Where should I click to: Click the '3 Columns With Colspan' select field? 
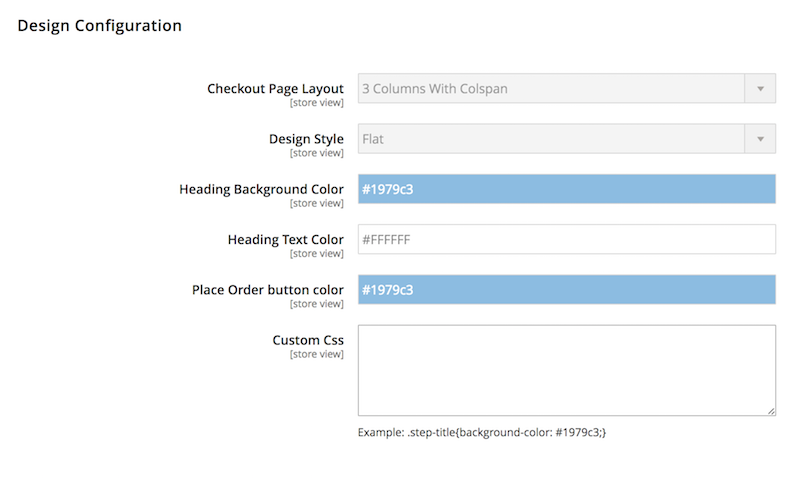coord(567,89)
